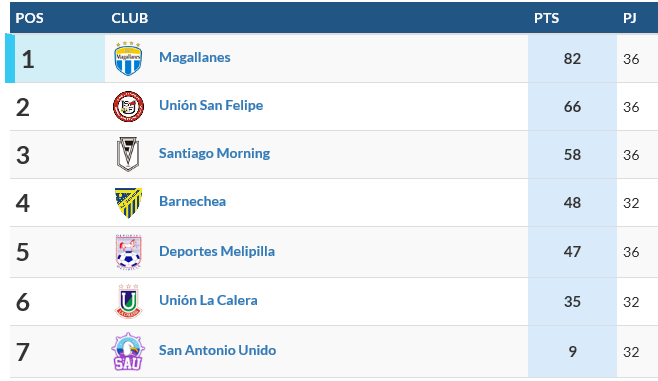This screenshot has width=658, height=381.
Task: Sort table by PTS column header
Action: 546,18
